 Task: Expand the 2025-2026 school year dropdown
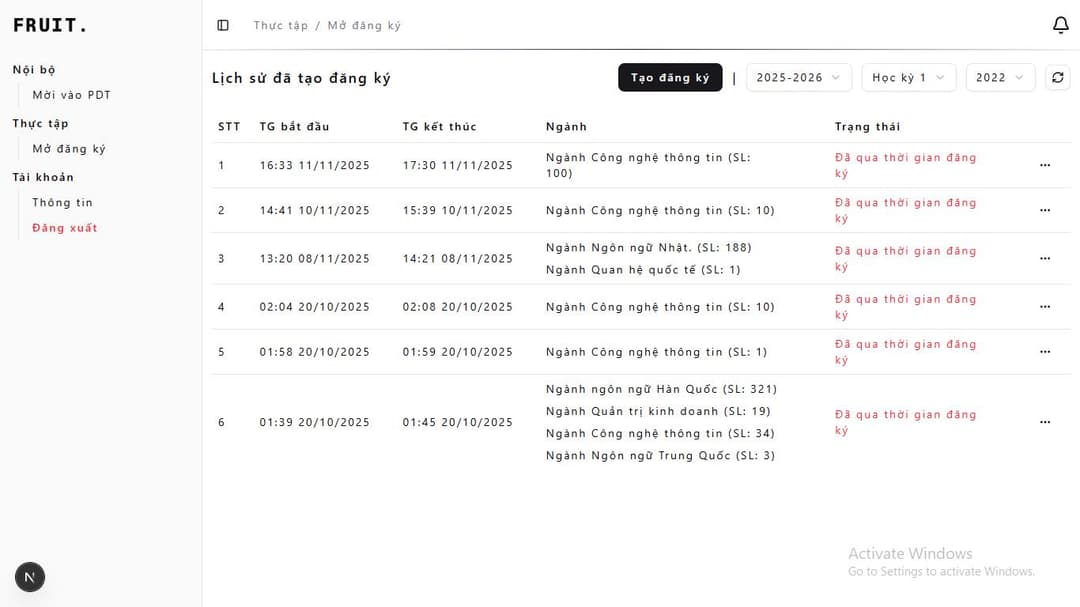[799, 78]
